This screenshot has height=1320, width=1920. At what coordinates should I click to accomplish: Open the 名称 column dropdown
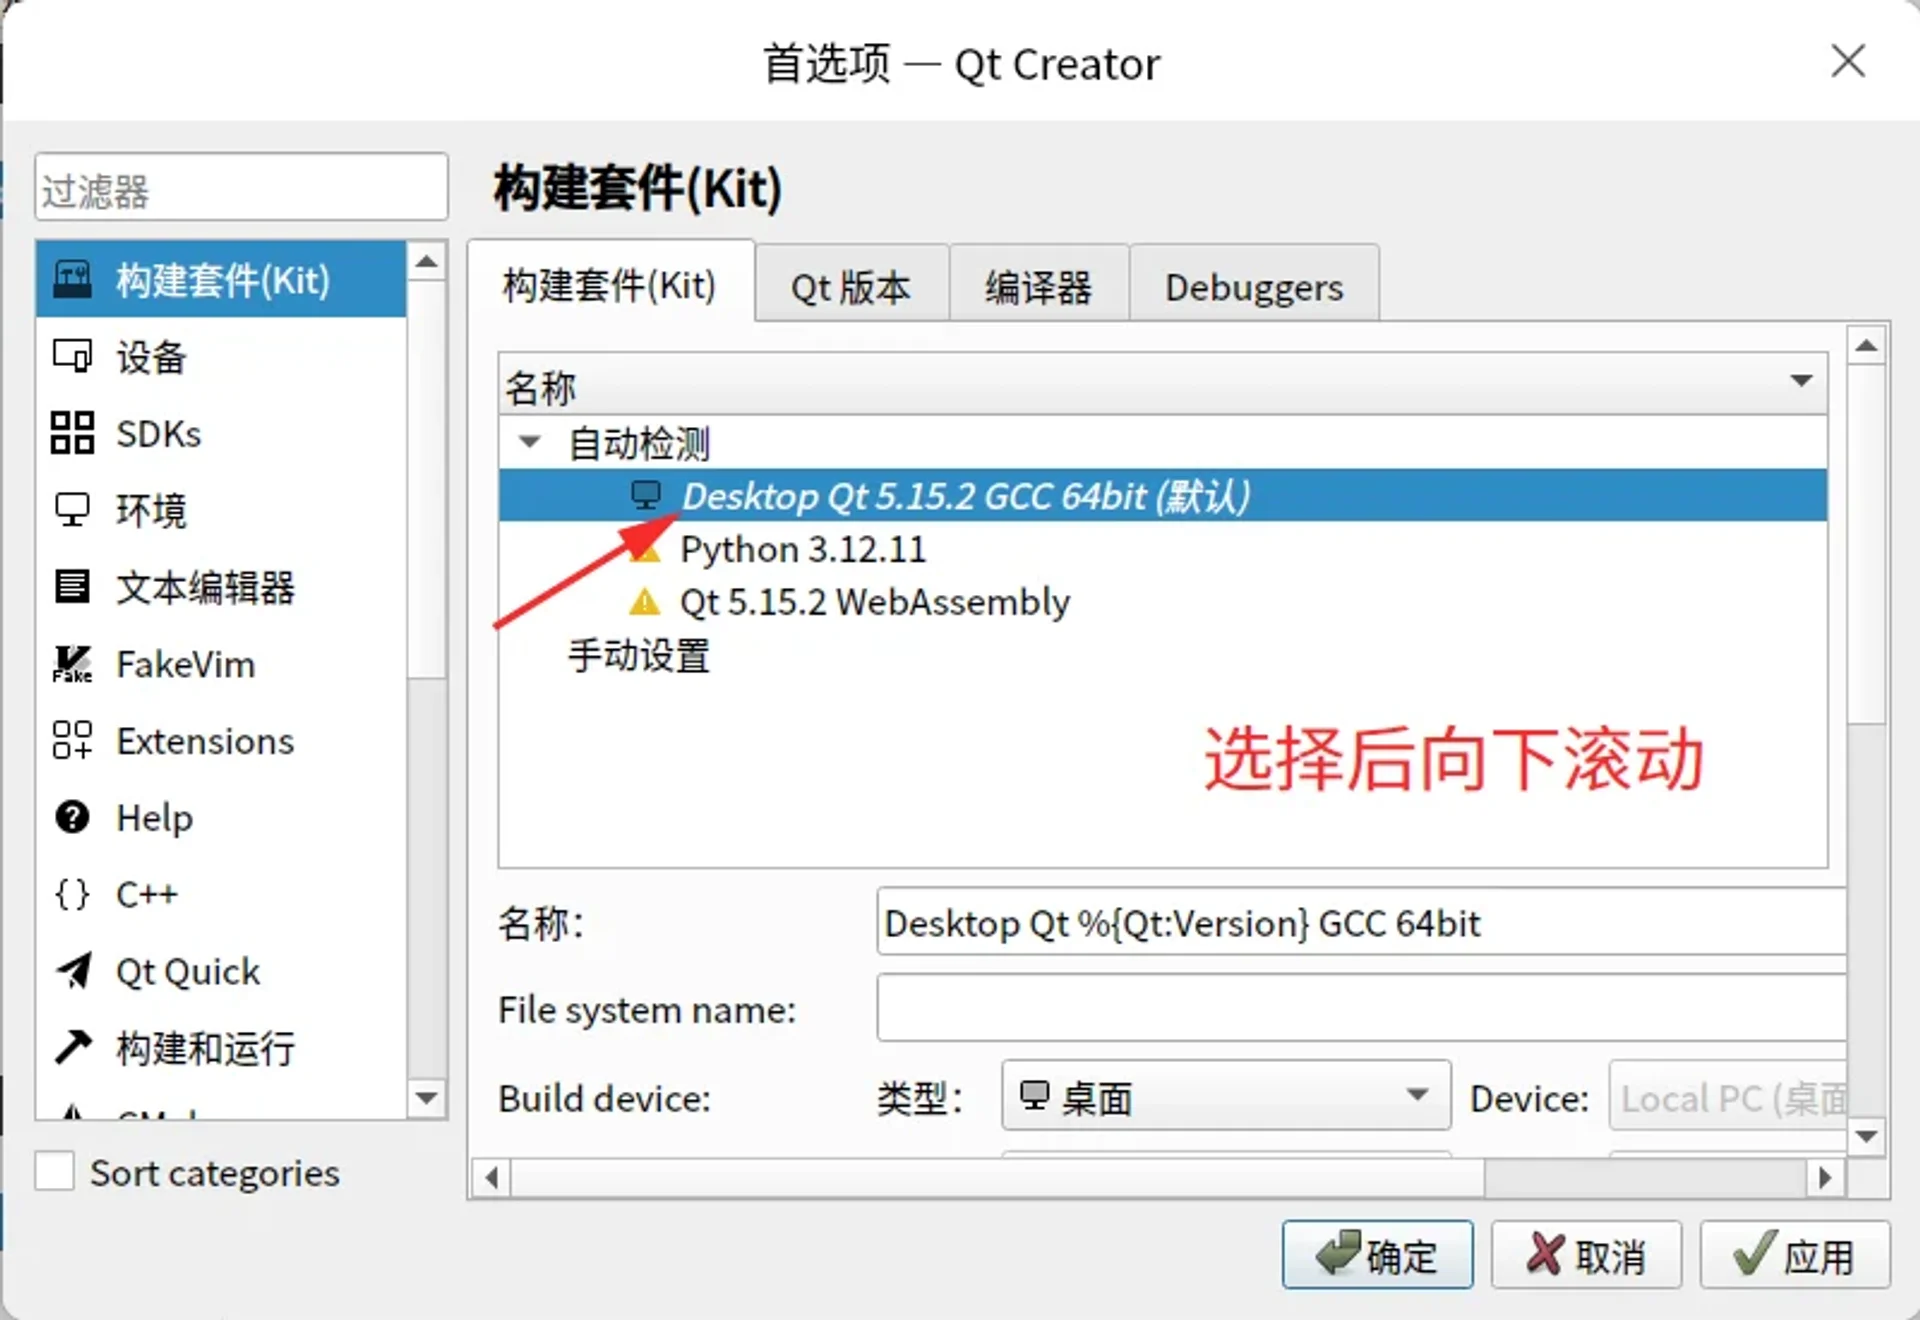tap(1802, 381)
